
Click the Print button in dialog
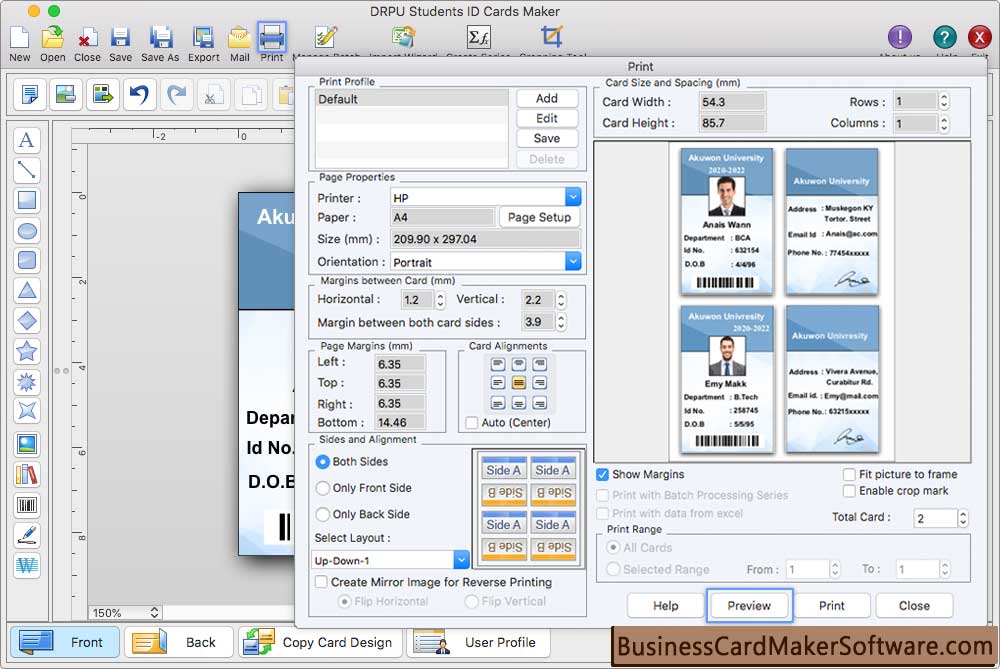(x=832, y=606)
